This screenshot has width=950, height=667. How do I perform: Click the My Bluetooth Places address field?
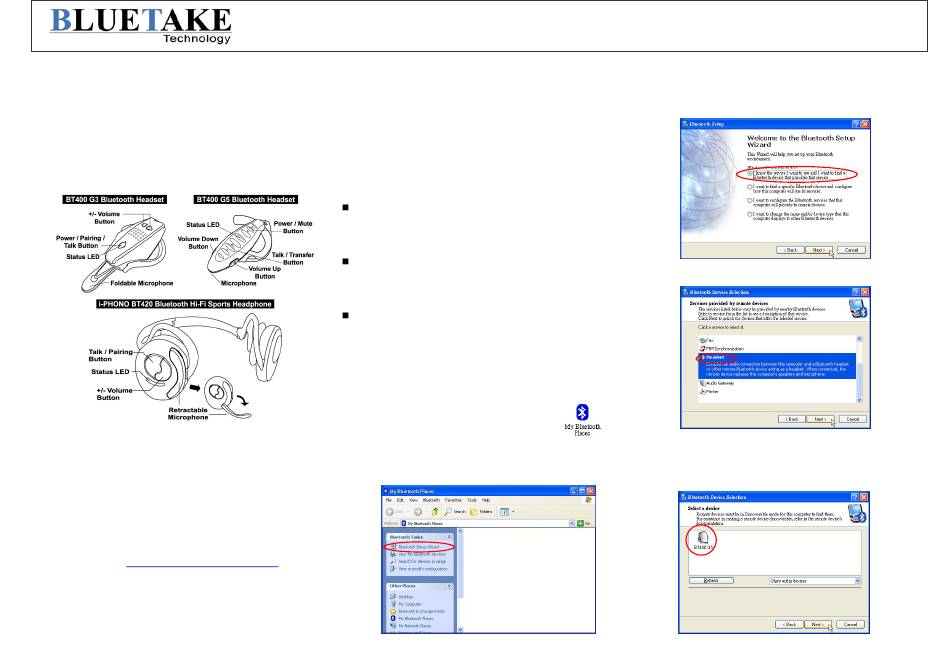485,523
